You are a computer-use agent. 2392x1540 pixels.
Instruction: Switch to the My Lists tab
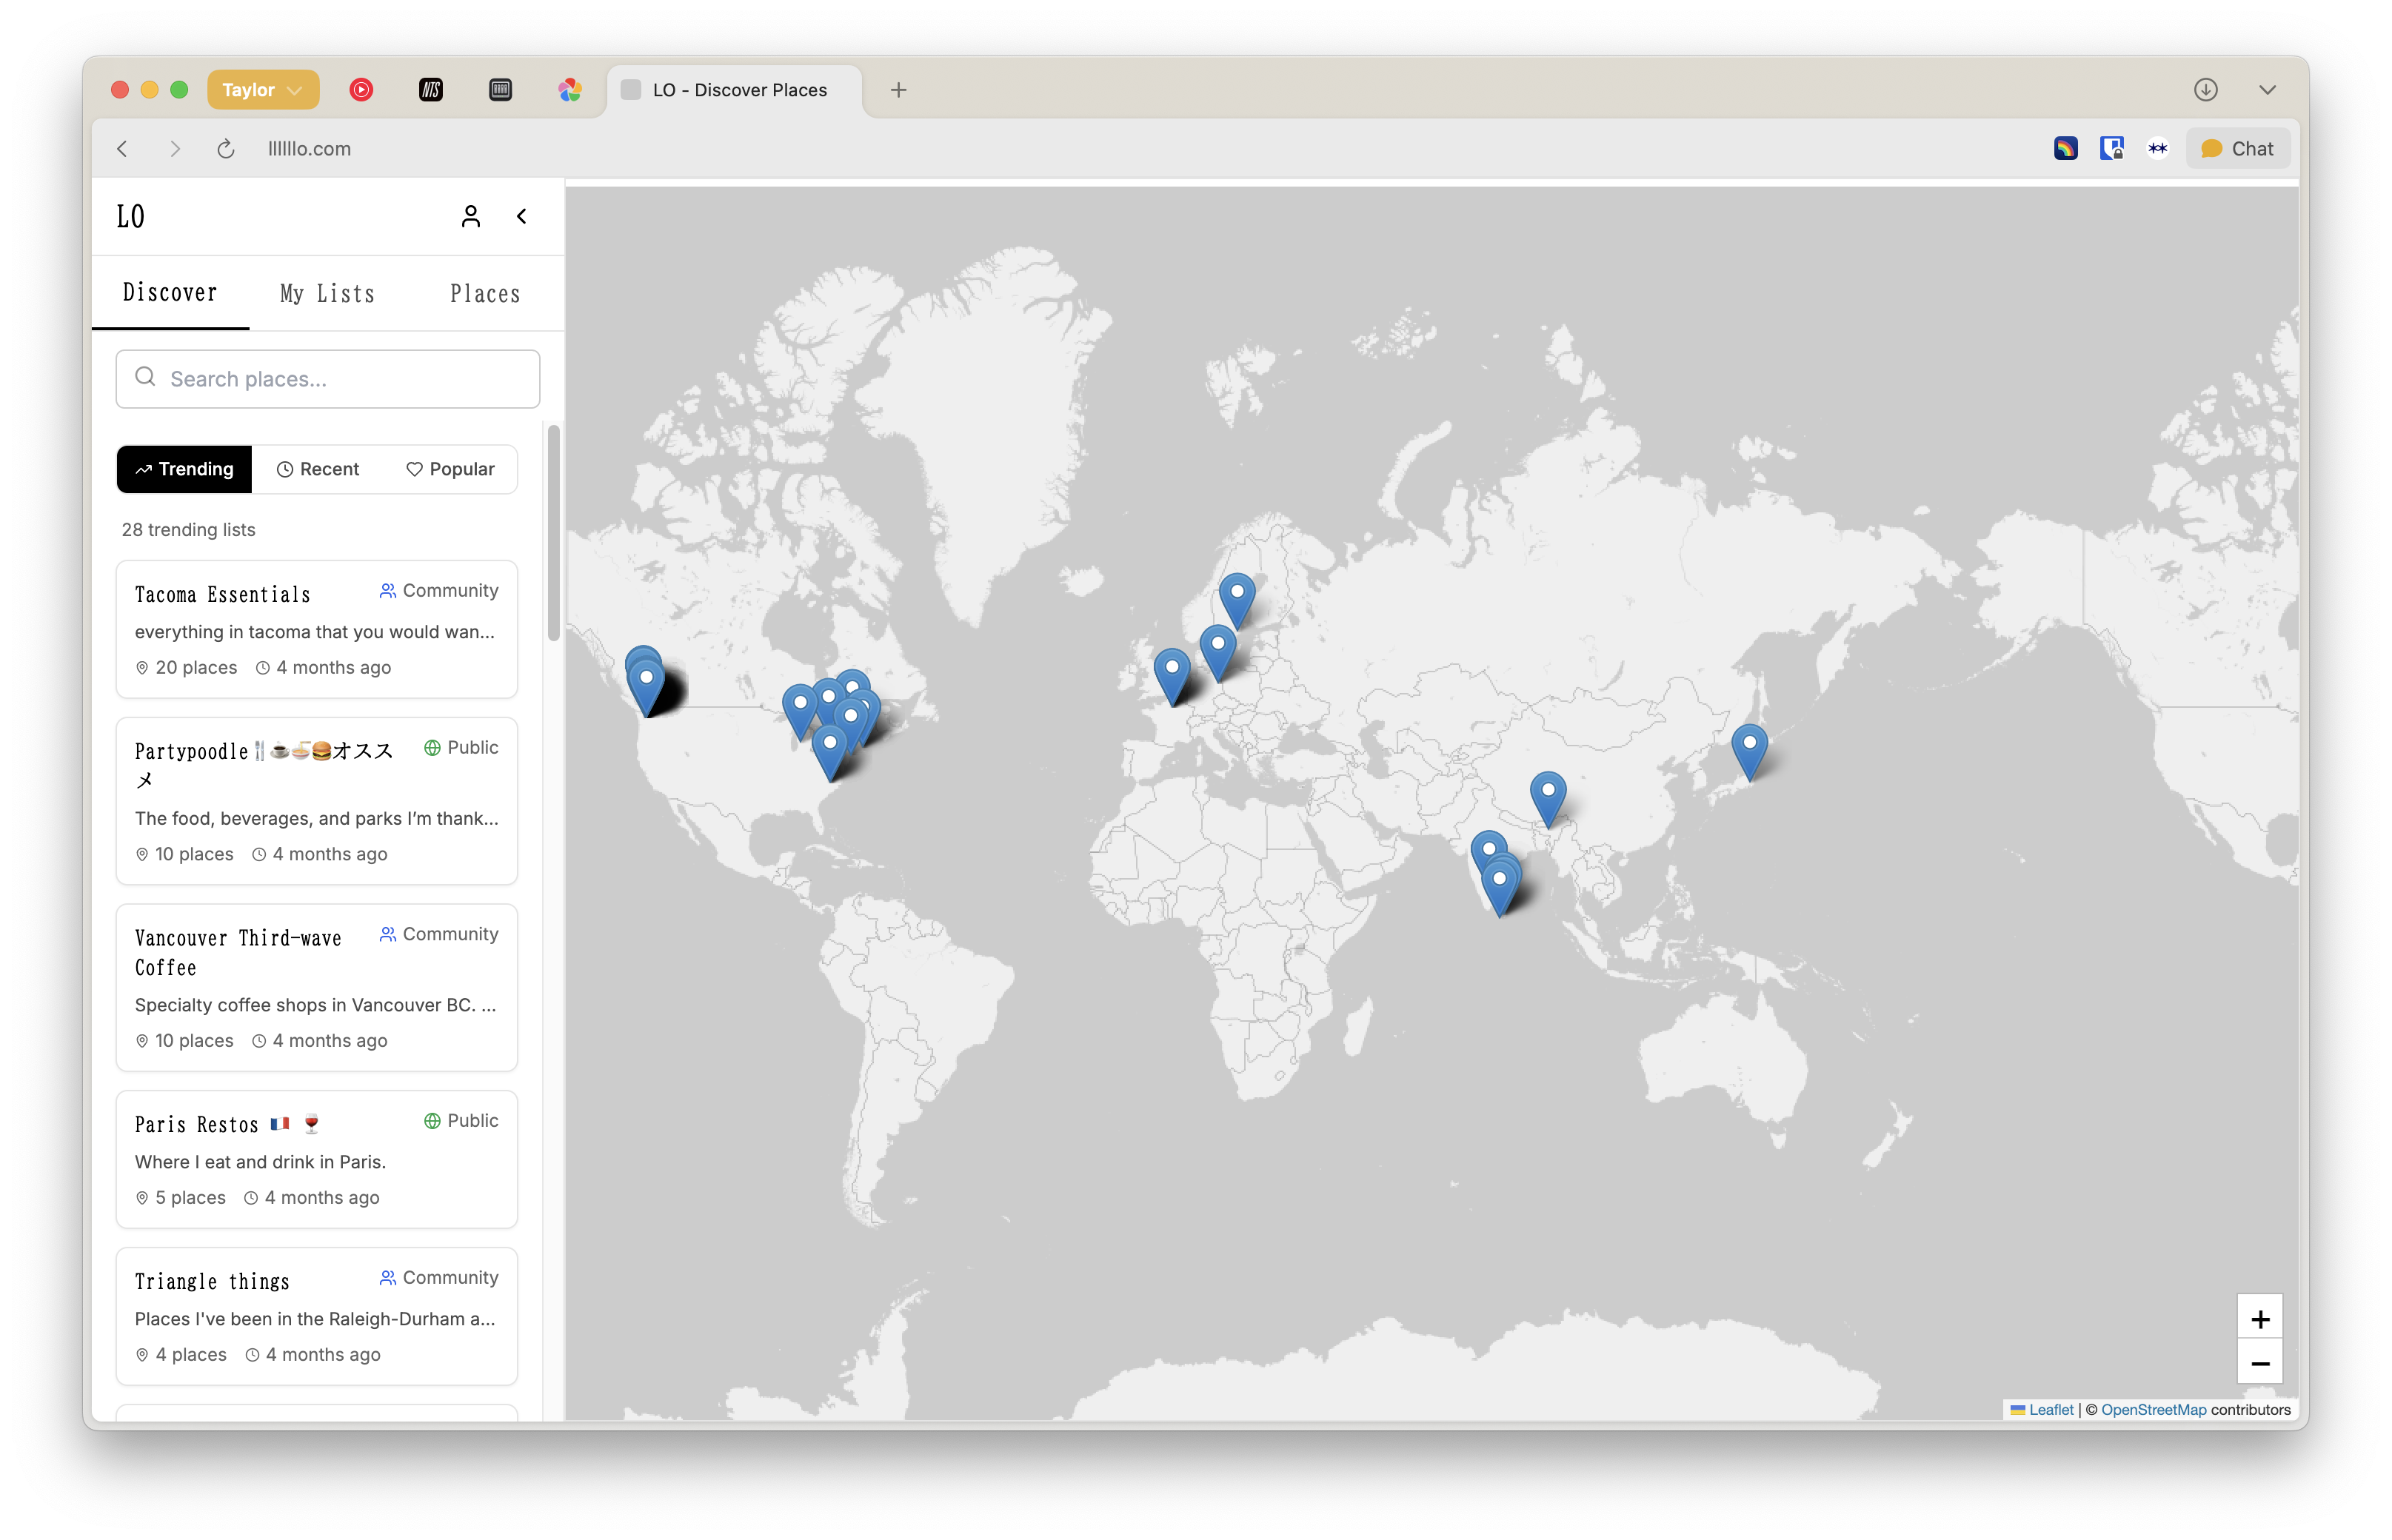[x=327, y=293]
